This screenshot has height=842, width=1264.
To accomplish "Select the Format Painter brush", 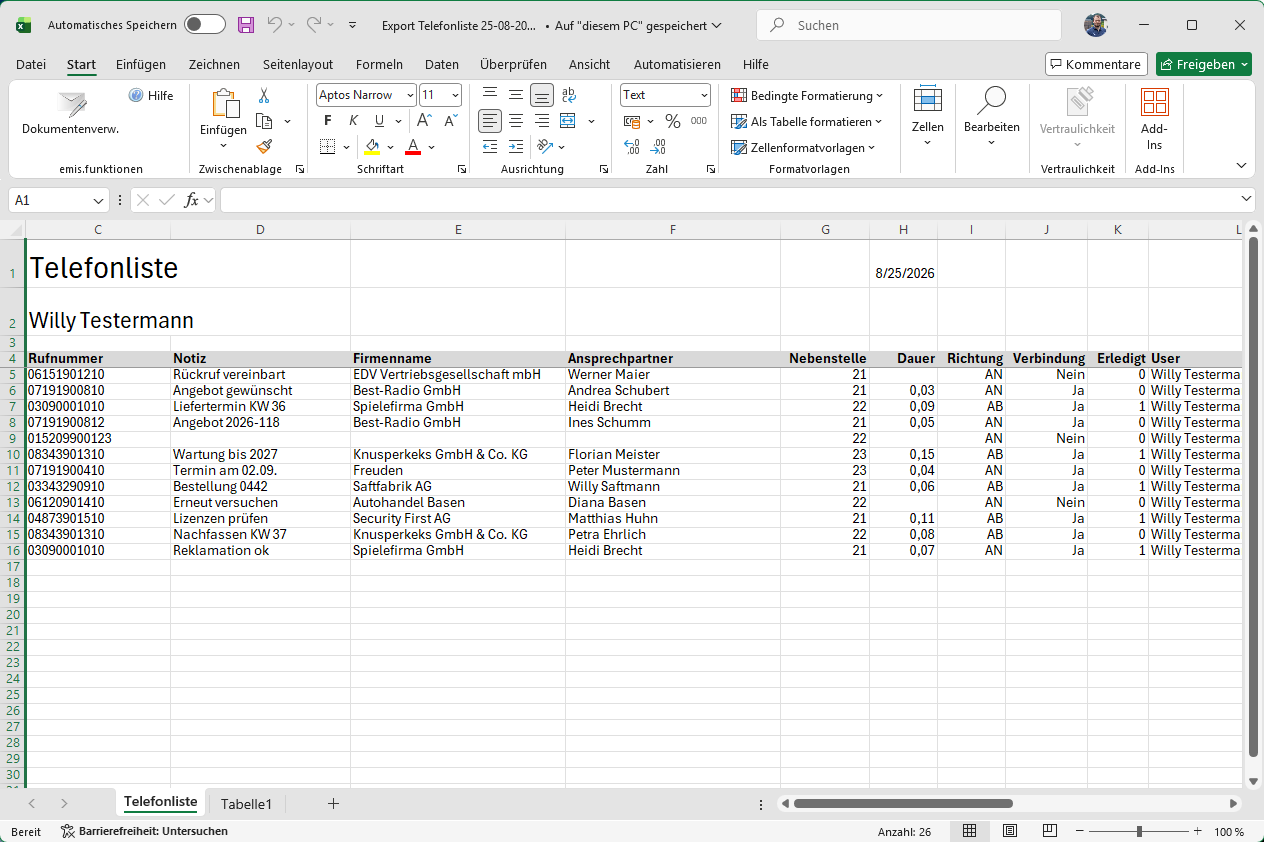I will click(264, 146).
